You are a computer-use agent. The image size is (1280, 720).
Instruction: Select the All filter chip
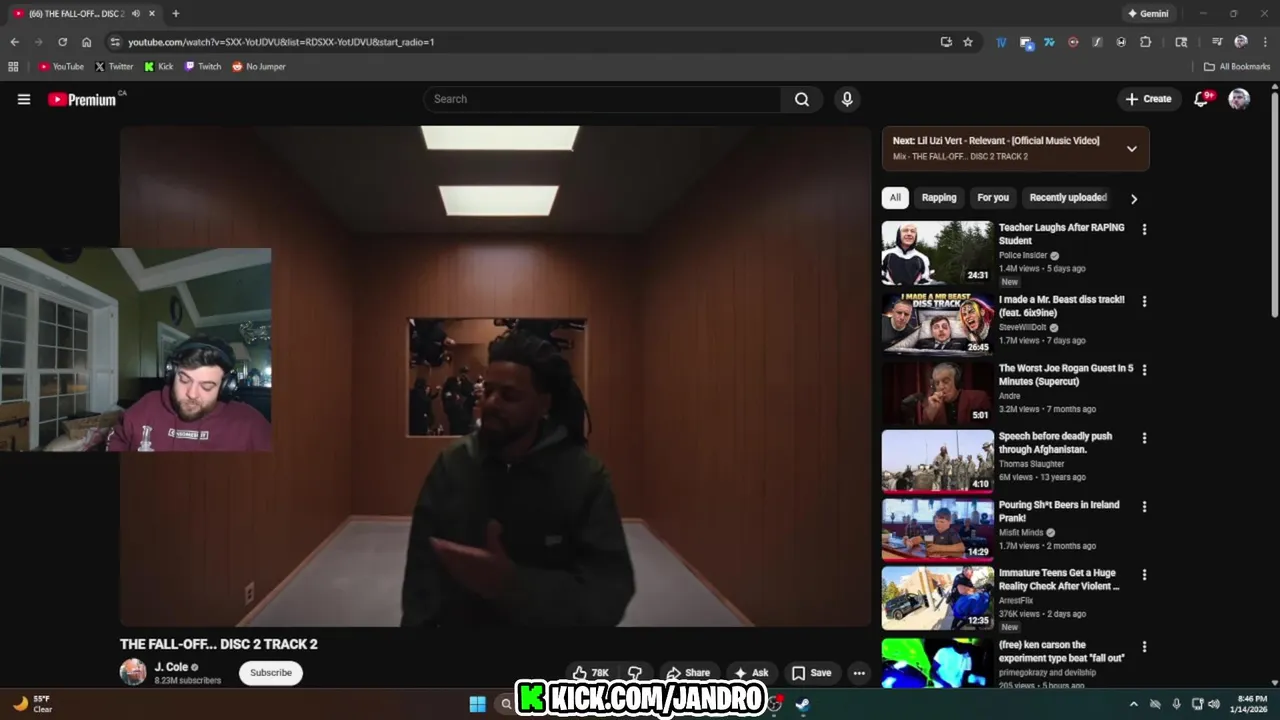895,198
